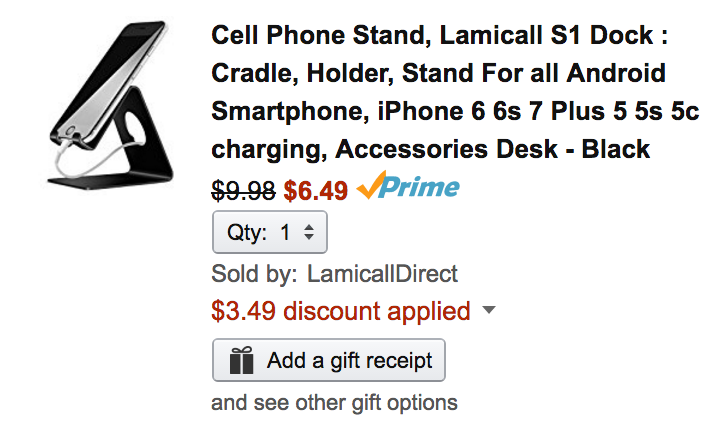Click the crossed-out $9.98 list price
Screen dimensions: 718x434
(244, 189)
